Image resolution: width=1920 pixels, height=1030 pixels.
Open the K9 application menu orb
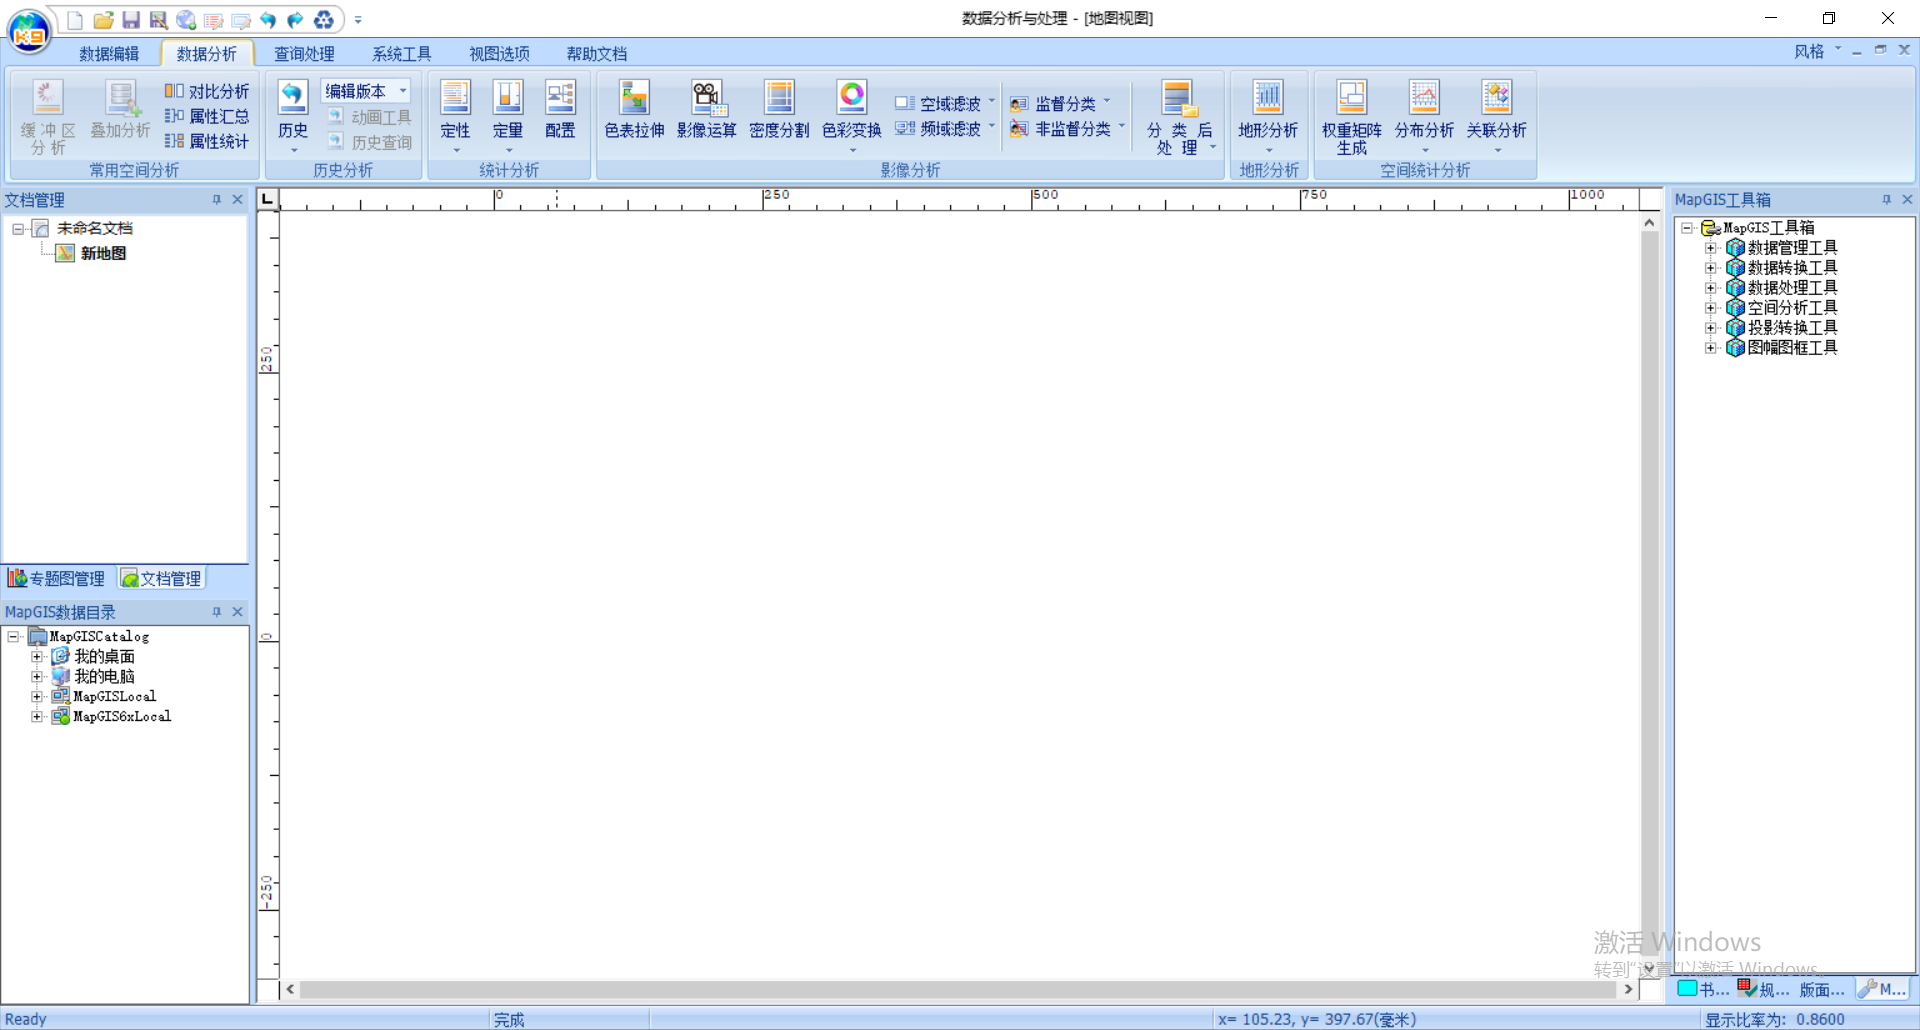[29, 31]
